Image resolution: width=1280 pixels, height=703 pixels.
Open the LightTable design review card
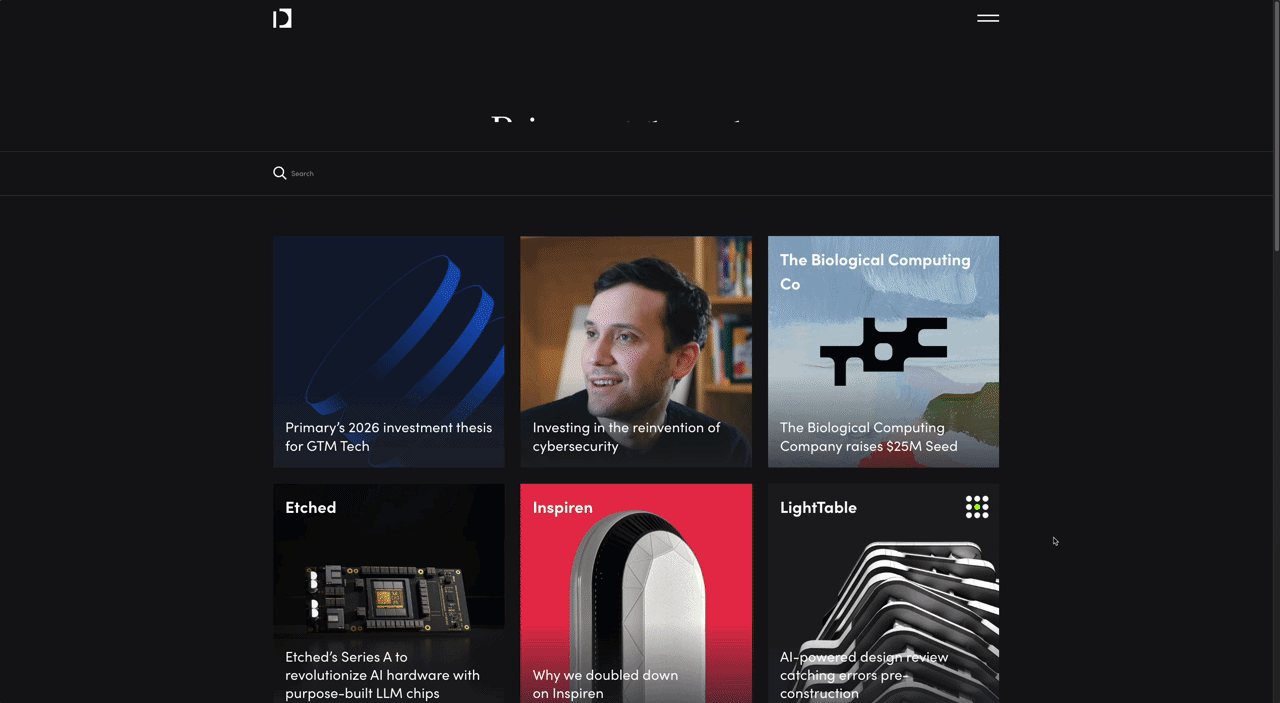point(883,594)
